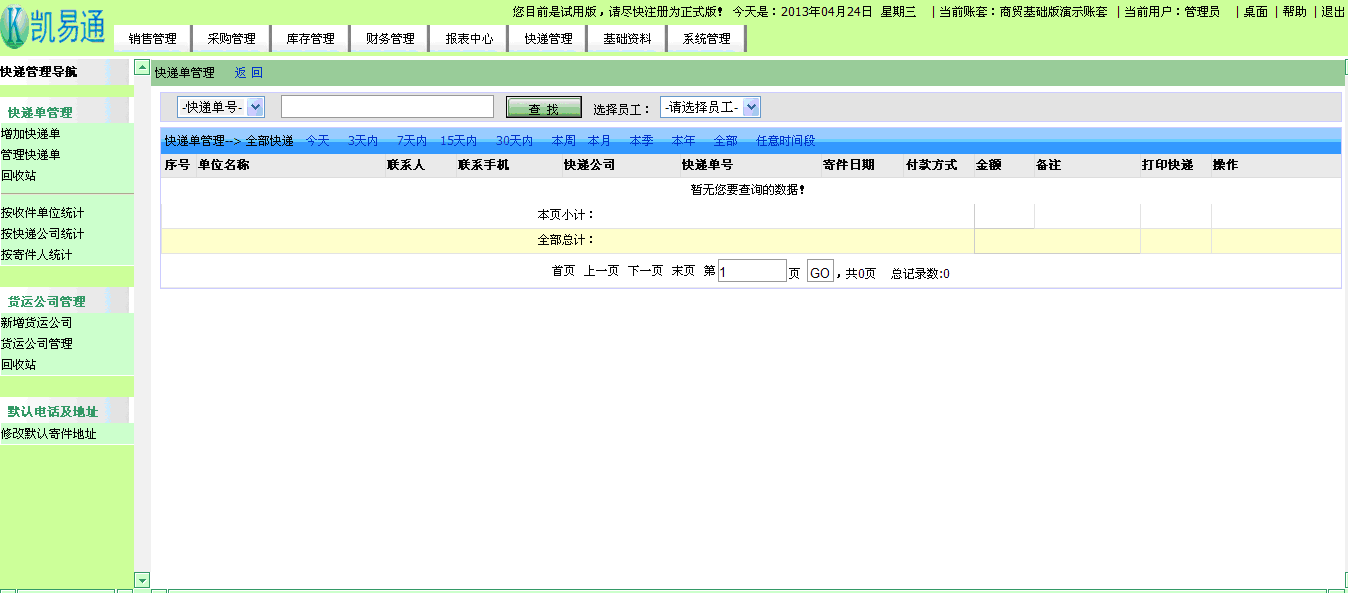Filter records by 本季
The width and height of the screenshot is (1348, 593).
[x=641, y=141]
